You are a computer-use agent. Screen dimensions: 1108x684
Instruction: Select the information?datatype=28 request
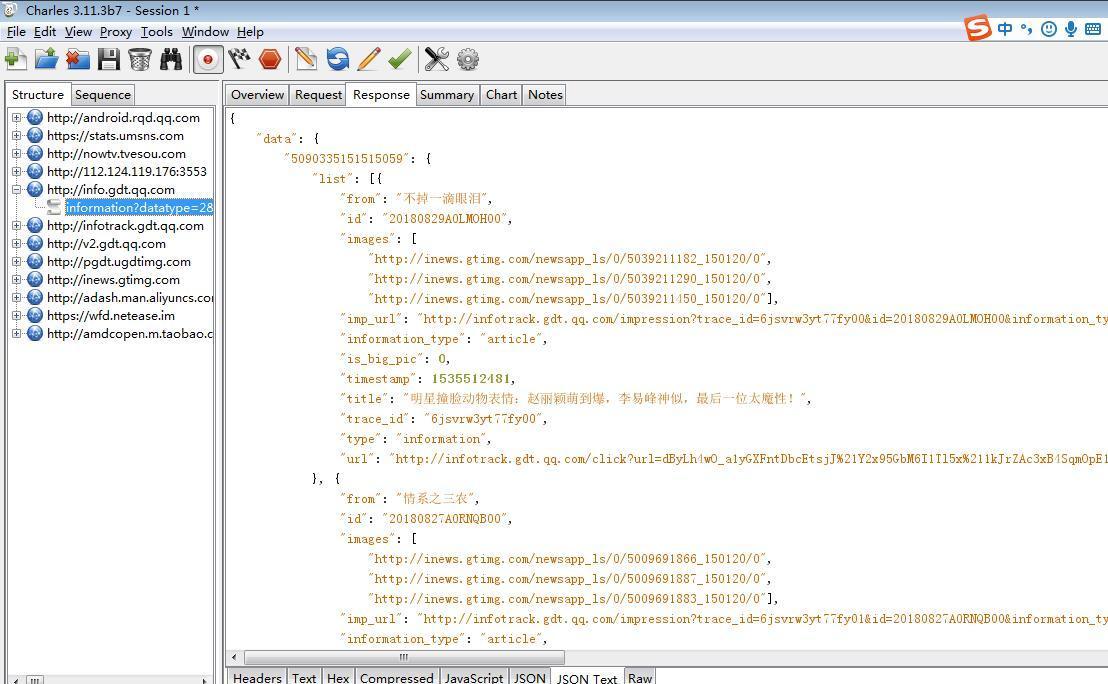[139, 208]
